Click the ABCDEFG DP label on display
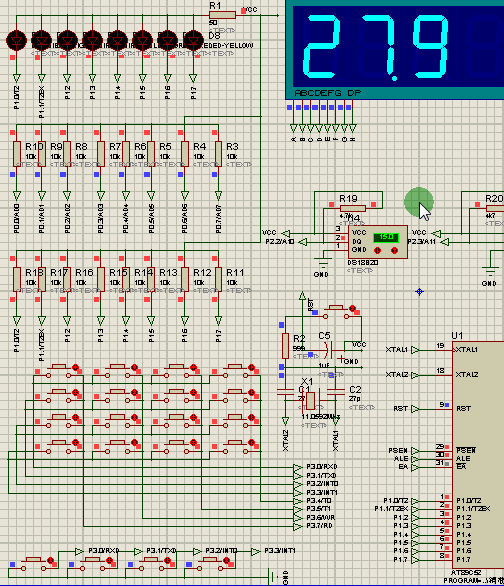504x586 pixels. (328, 93)
